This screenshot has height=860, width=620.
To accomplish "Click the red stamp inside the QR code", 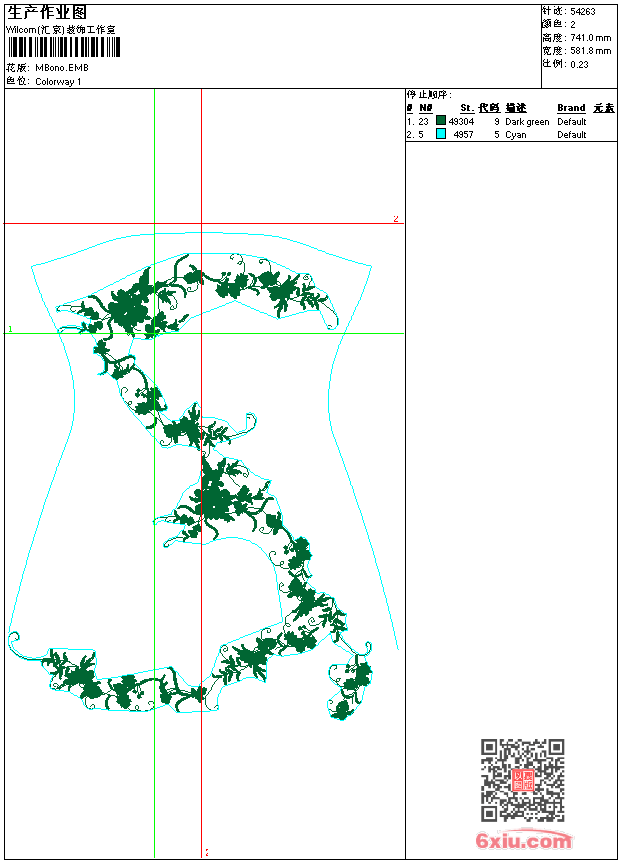I will (x=522, y=779).
